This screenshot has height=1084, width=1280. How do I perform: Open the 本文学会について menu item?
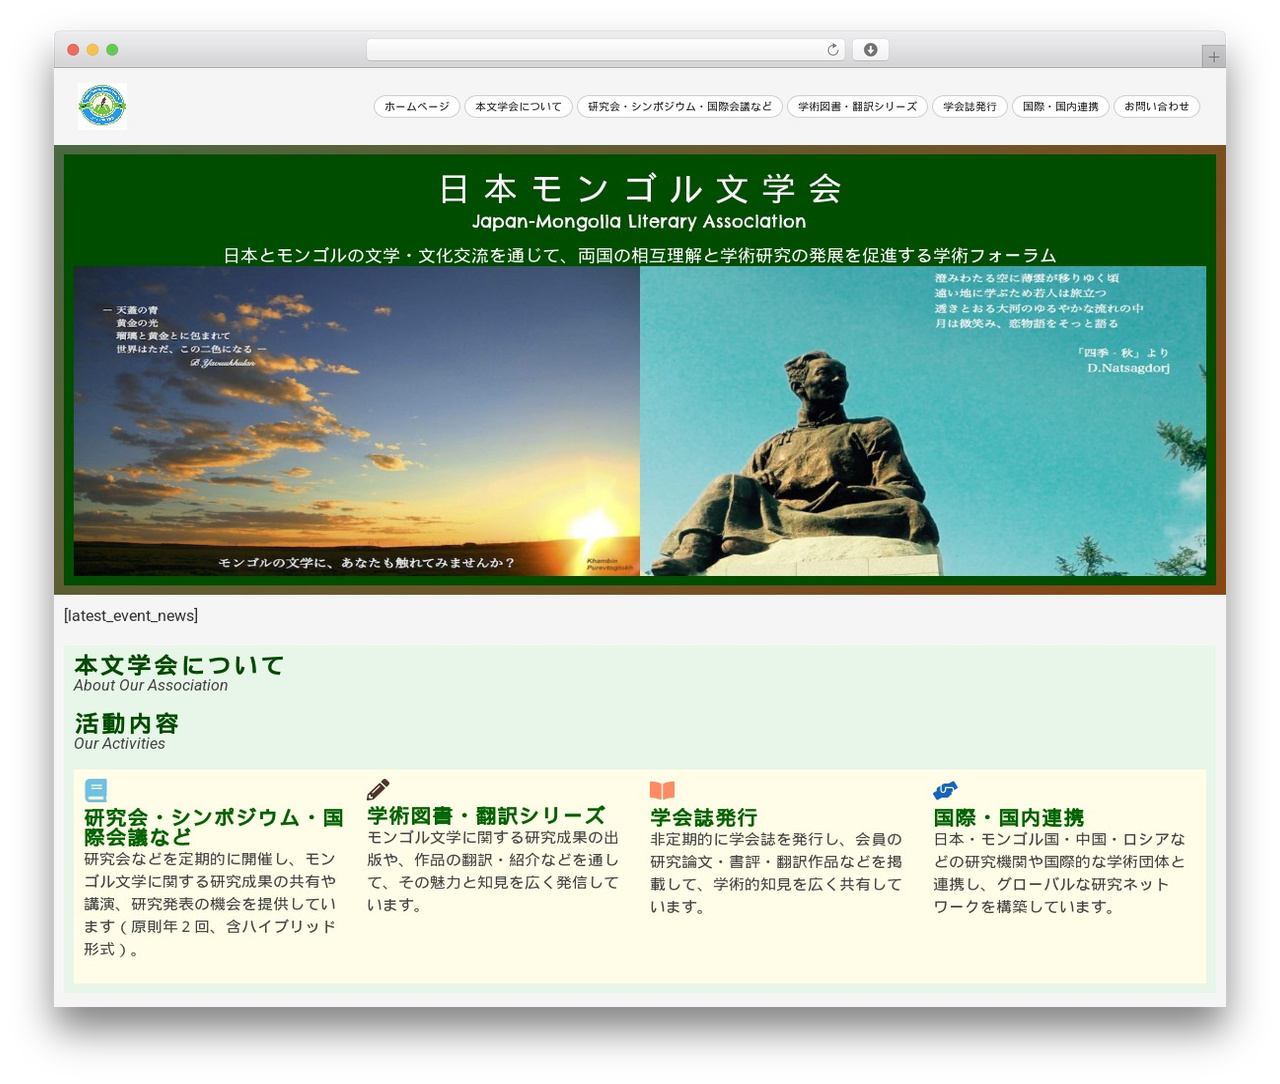[x=518, y=106]
